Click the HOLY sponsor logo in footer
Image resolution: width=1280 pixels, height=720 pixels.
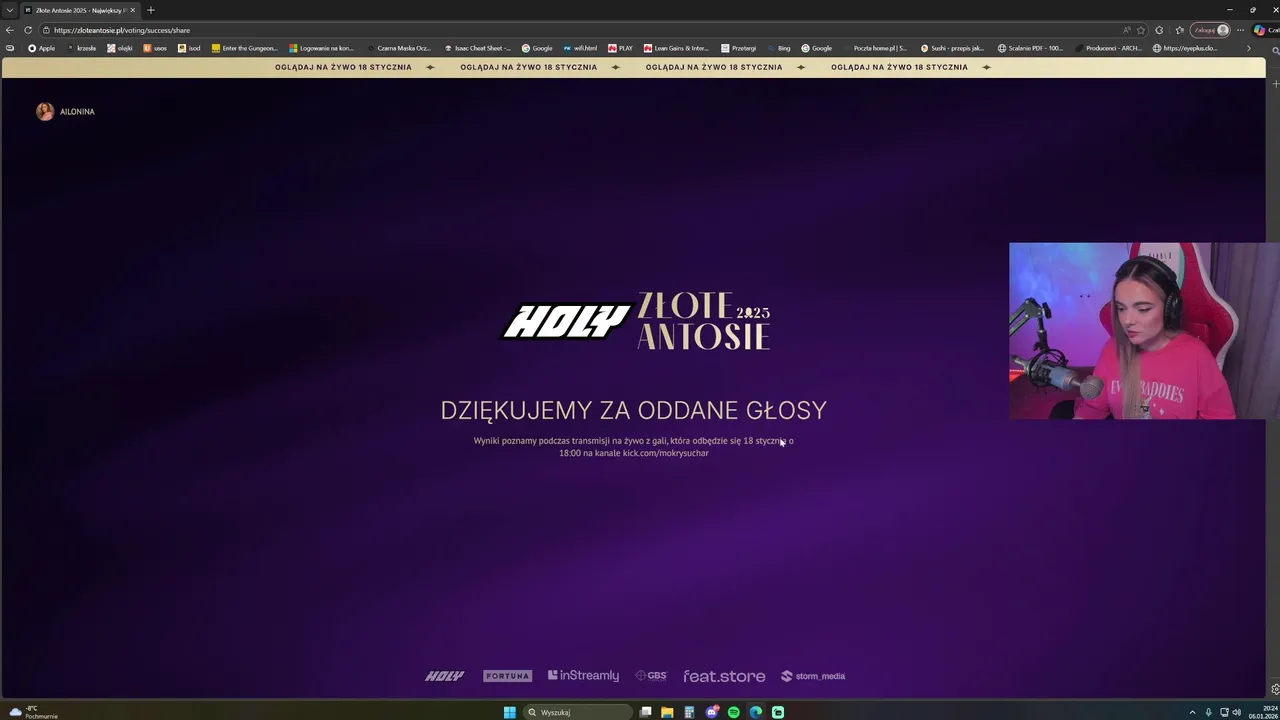(x=445, y=676)
